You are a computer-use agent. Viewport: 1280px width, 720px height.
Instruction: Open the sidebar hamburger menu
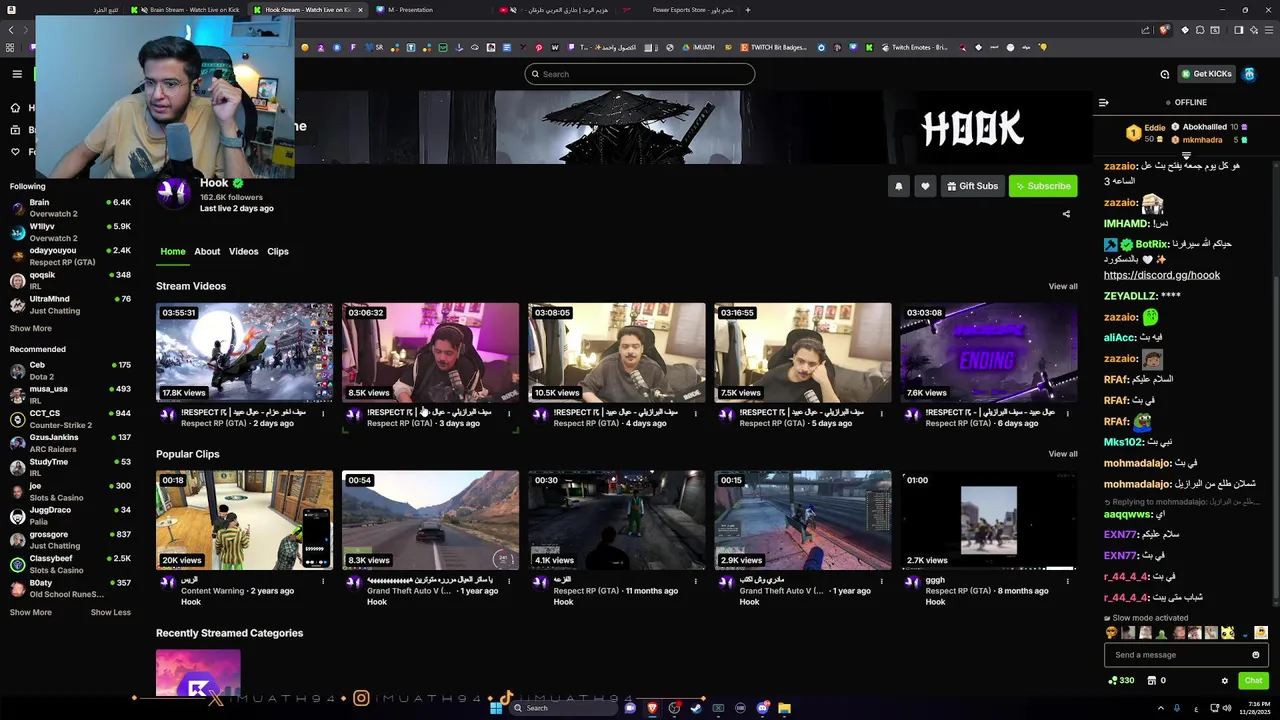coord(17,74)
